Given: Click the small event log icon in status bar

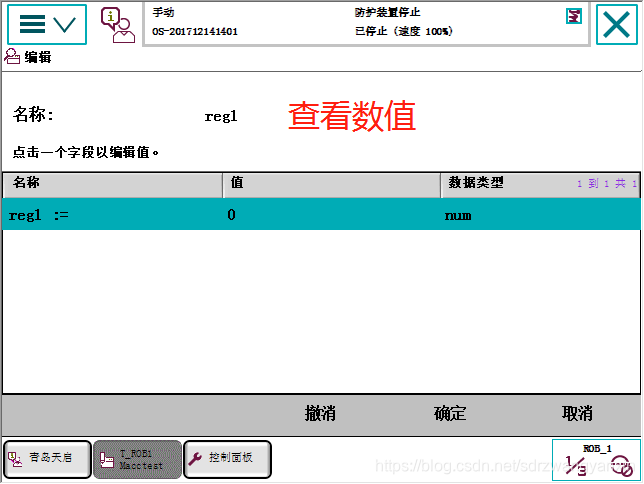Looking at the screenshot, I should tap(574, 16).
